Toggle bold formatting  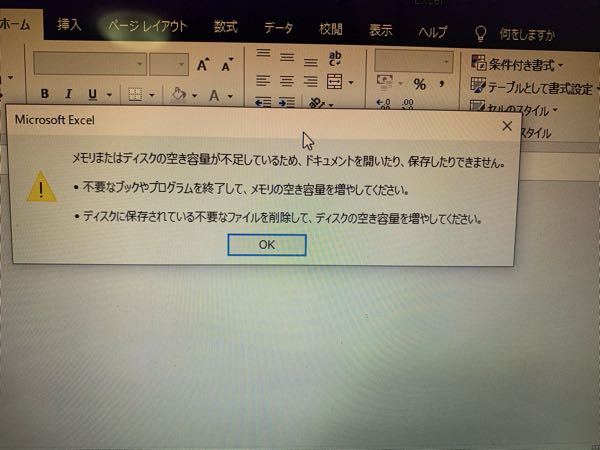point(45,93)
